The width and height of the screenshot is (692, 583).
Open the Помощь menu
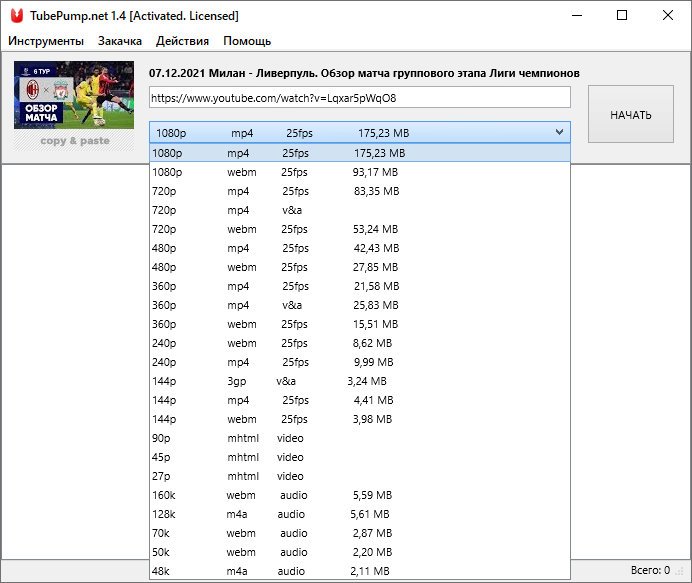coord(247,41)
